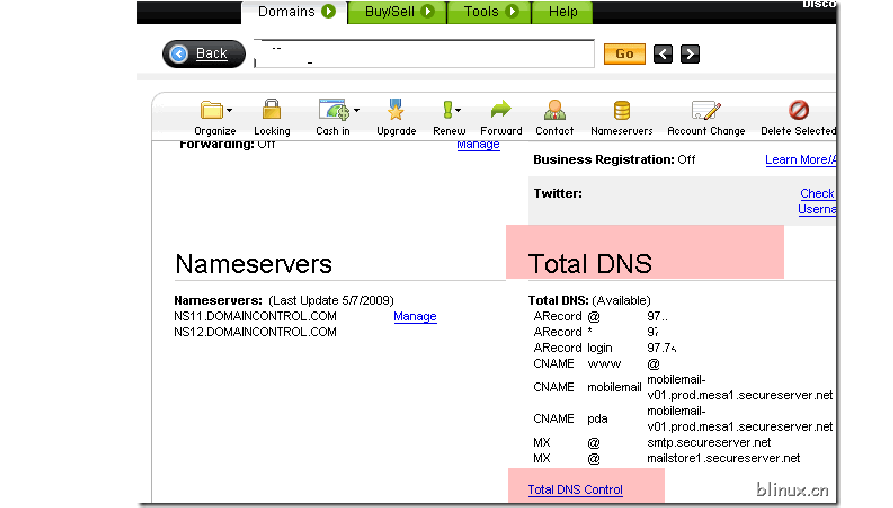Switch to the Help tab
This screenshot has height=508, width=893.
(563, 12)
